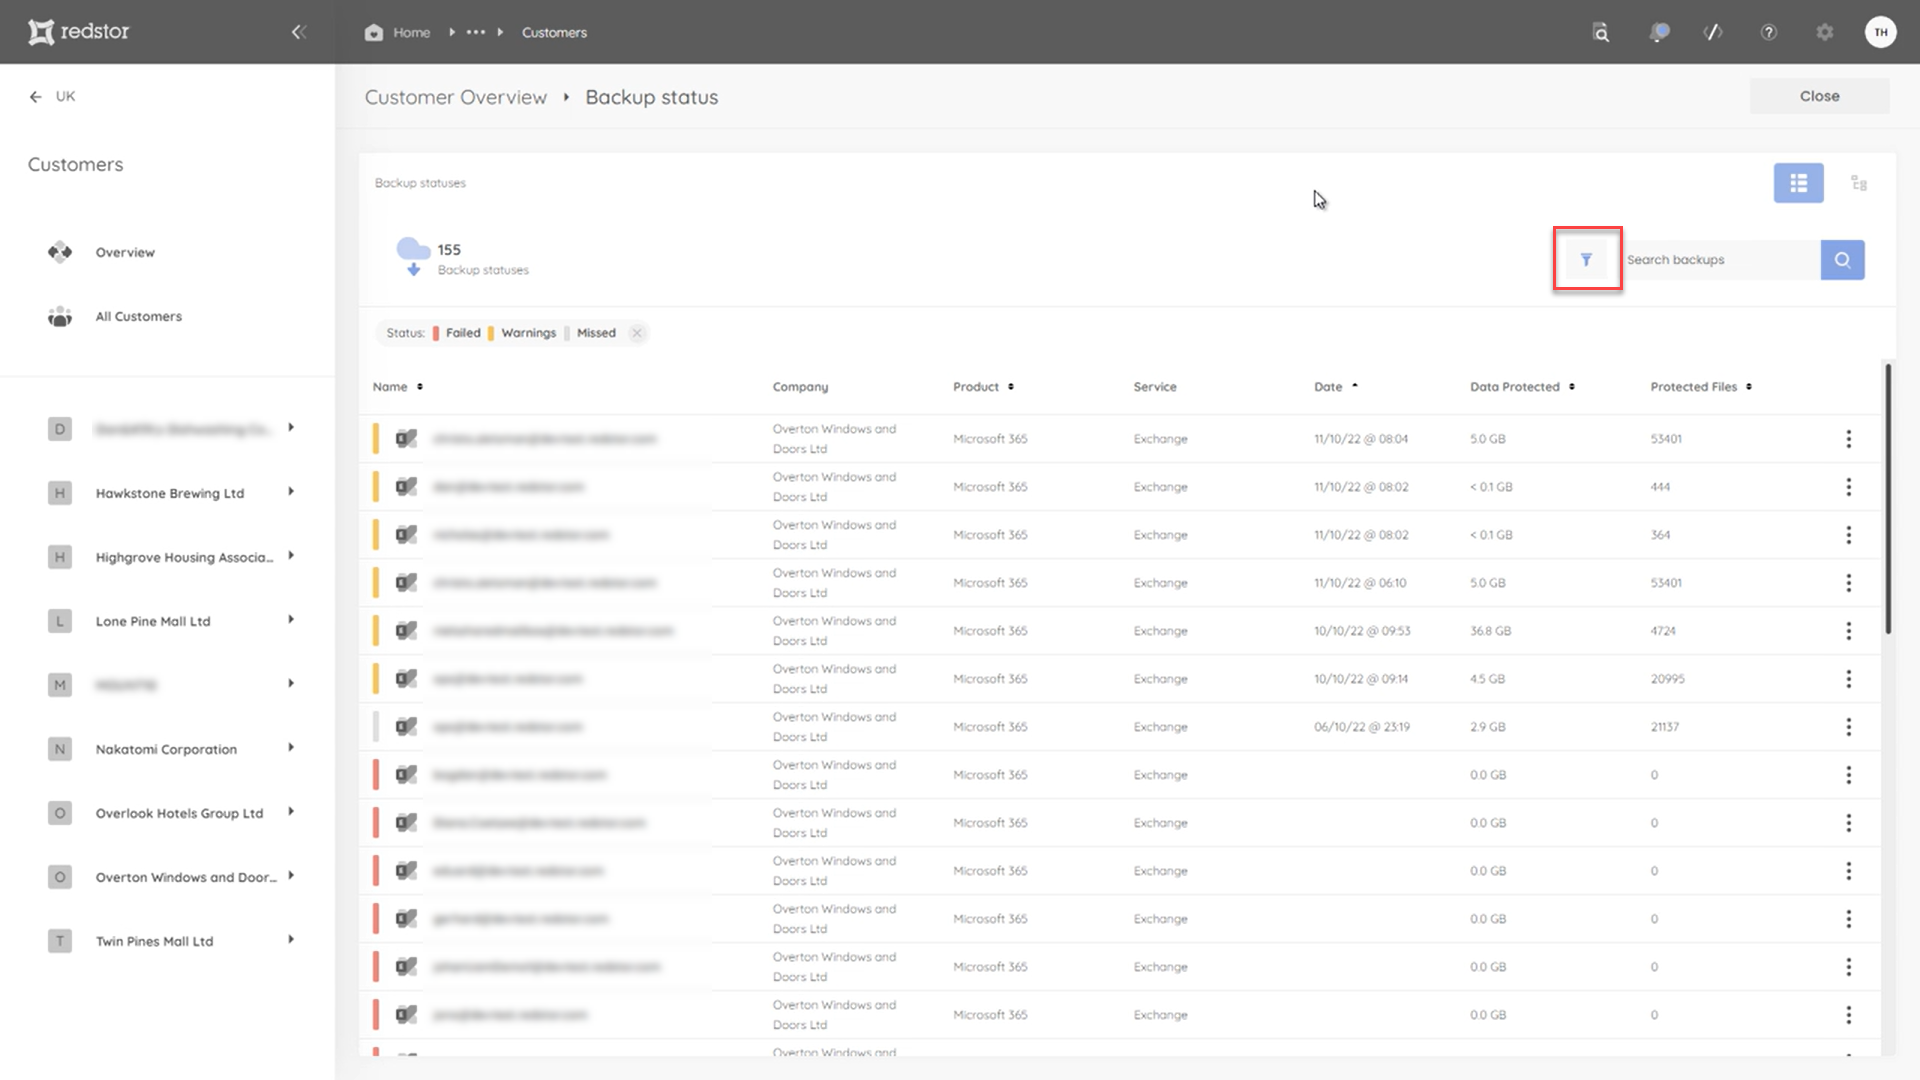Open All Customers in sidebar

pos(138,317)
